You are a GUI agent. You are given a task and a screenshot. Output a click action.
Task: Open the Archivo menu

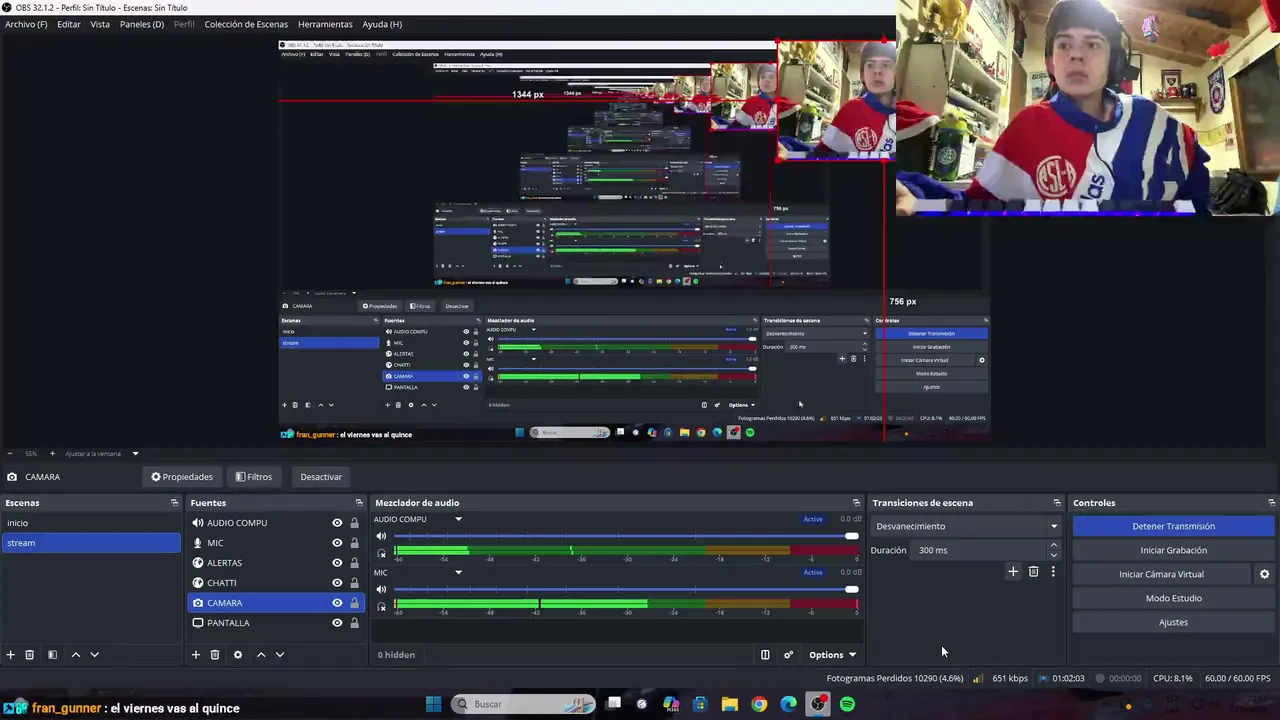26,24
